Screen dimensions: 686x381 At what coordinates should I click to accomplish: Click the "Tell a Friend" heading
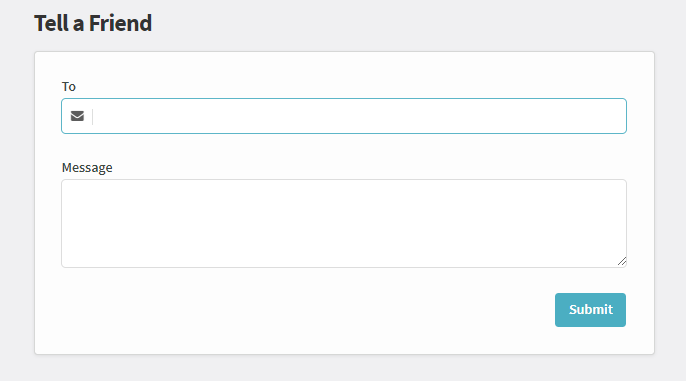click(93, 23)
